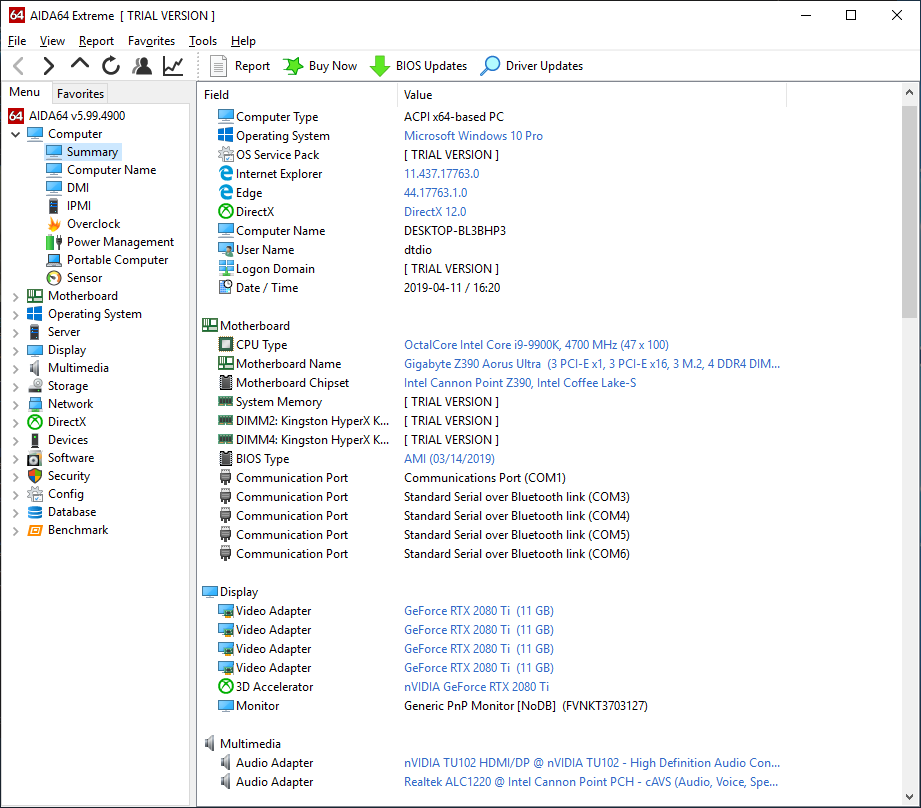Screen dimensions: 921x808
Task: Click the Buy Now toolbar button
Action: (x=320, y=66)
